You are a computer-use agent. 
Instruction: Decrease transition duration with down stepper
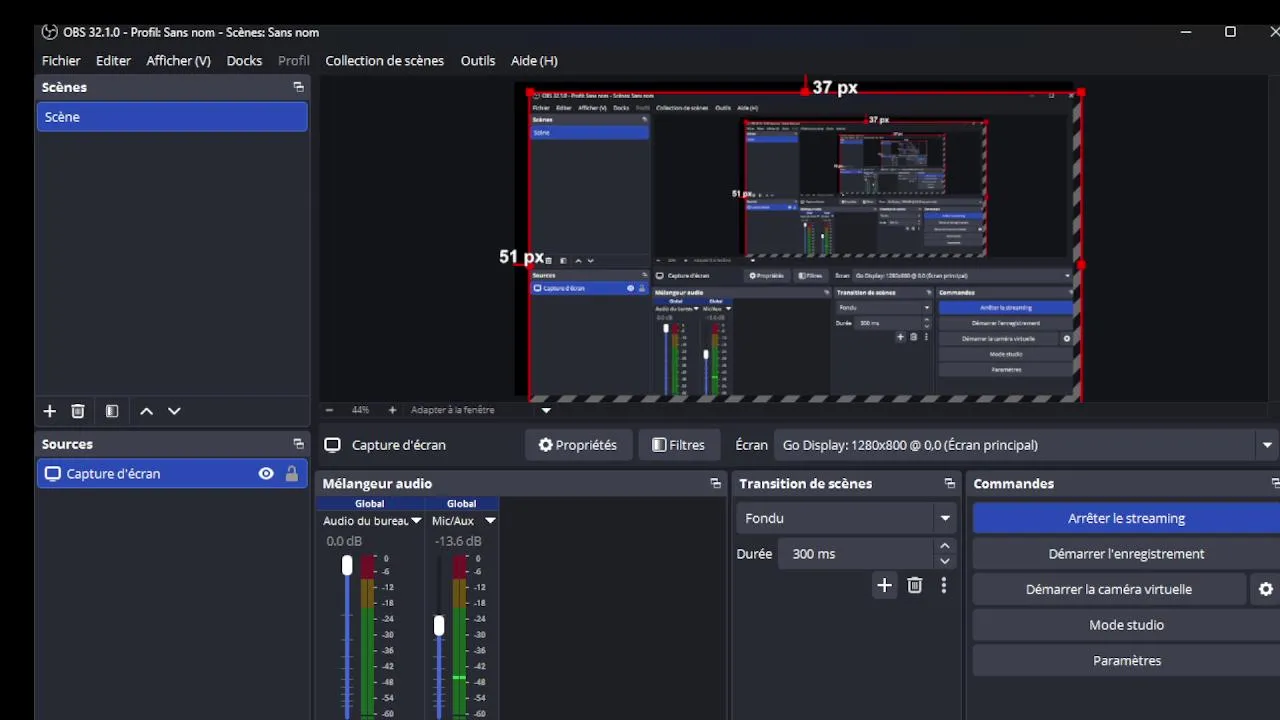click(945, 561)
